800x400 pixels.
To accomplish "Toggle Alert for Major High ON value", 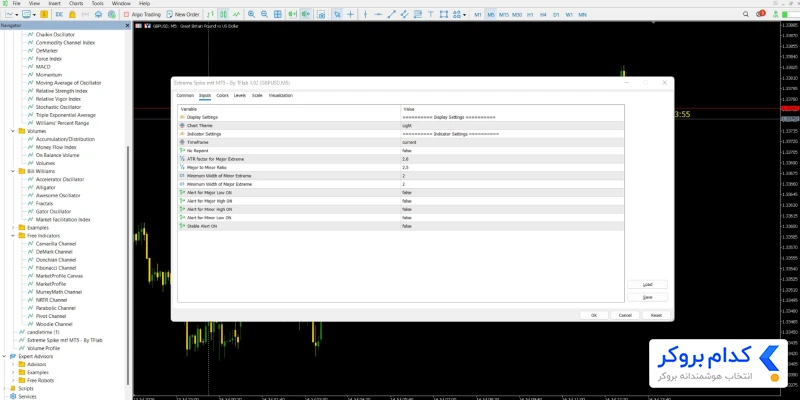I will (512, 201).
